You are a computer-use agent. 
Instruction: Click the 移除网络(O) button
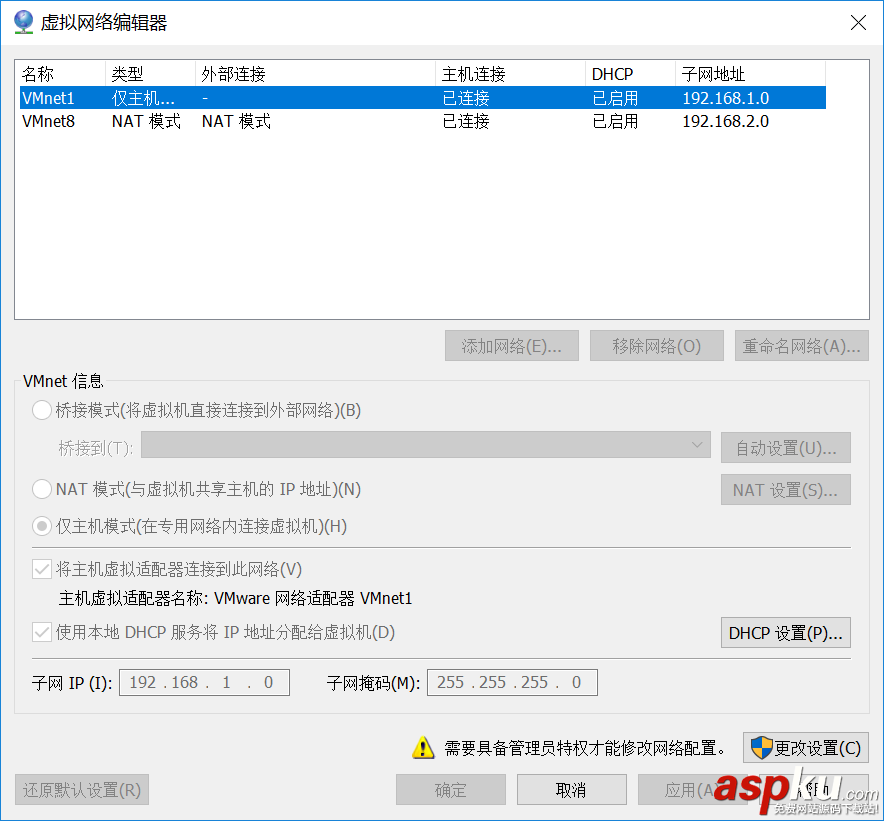click(x=656, y=346)
